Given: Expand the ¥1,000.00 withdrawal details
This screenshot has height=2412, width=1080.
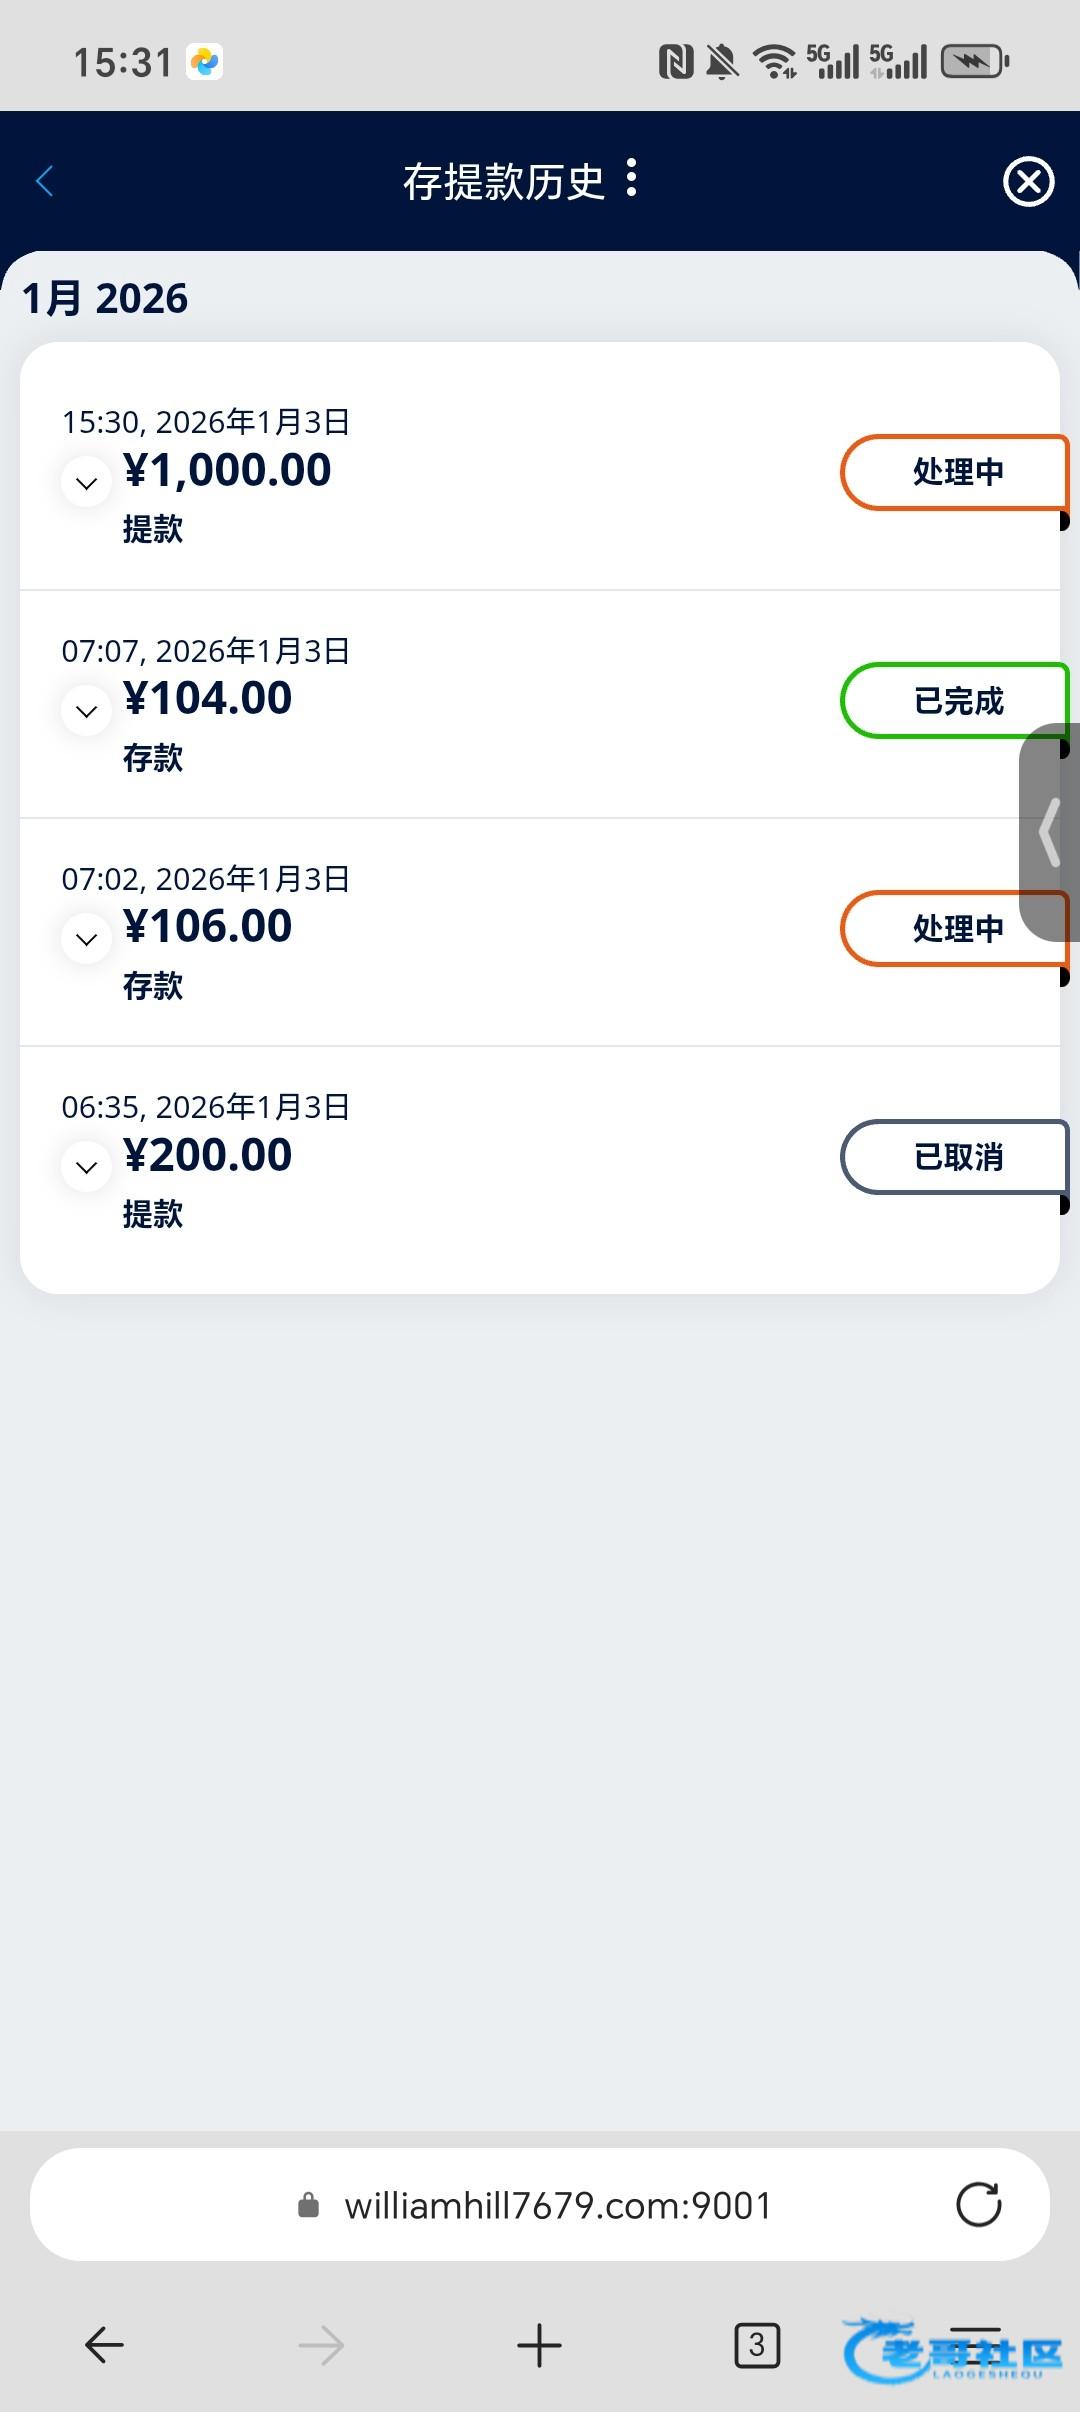Looking at the screenshot, I should [x=87, y=483].
